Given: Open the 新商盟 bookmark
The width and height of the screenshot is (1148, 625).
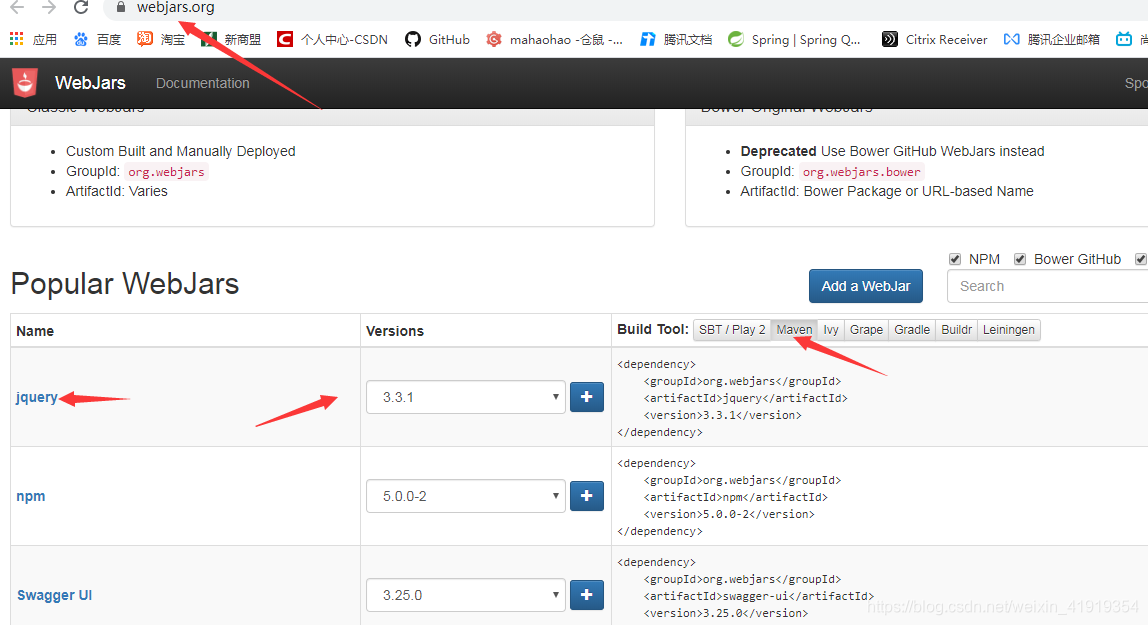Looking at the screenshot, I should tap(231, 39).
